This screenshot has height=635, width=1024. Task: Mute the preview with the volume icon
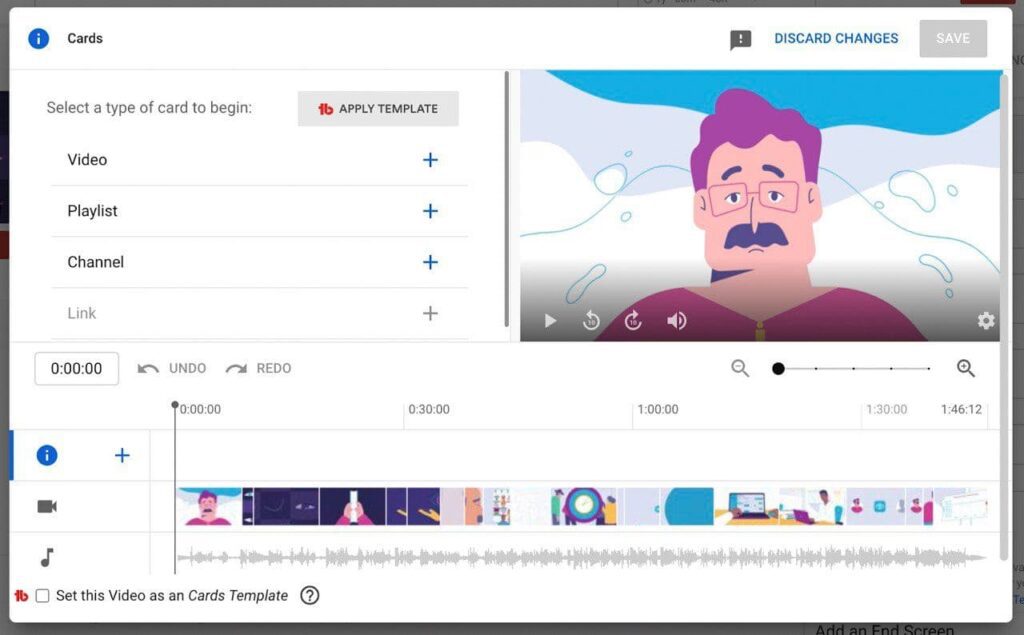[x=676, y=320]
